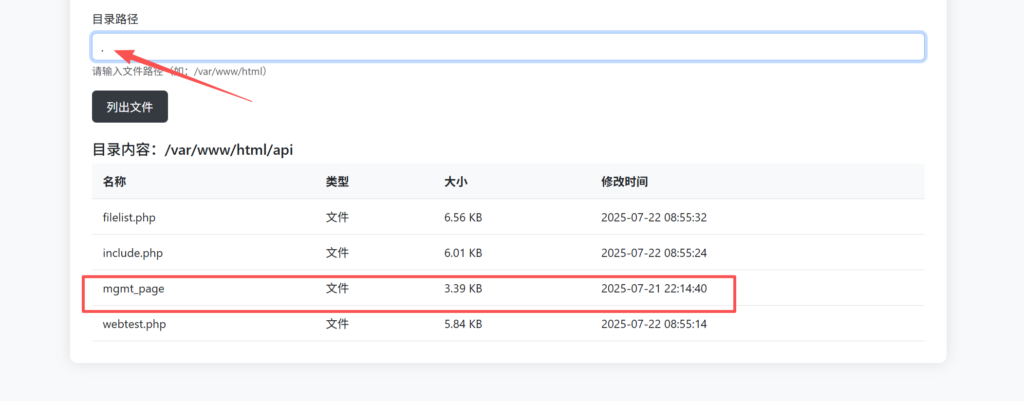1024x401 pixels.
Task: Click the 类型 column header
Action: tap(337, 182)
